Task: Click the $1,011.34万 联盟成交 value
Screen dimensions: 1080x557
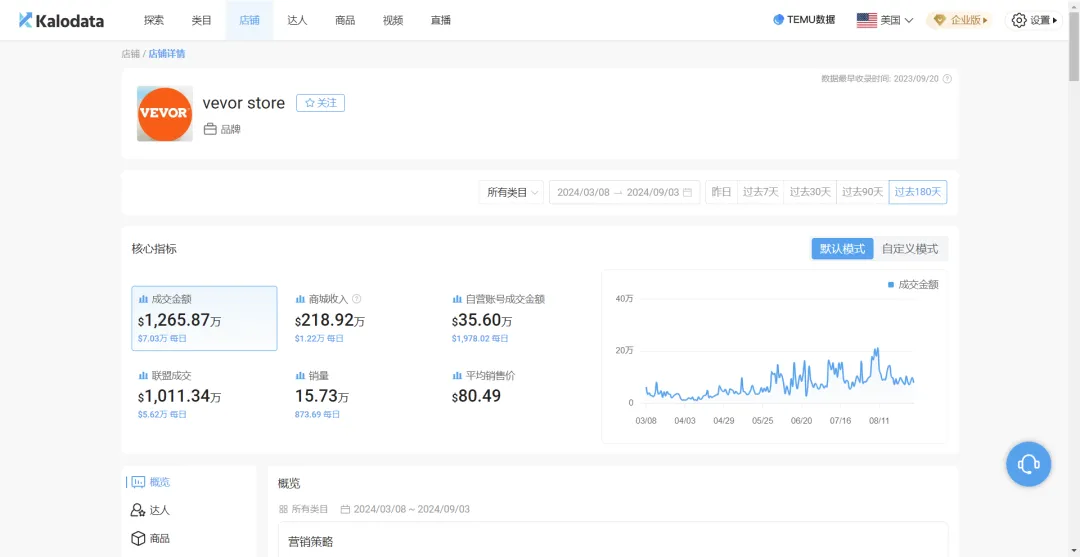Action: pos(180,397)
